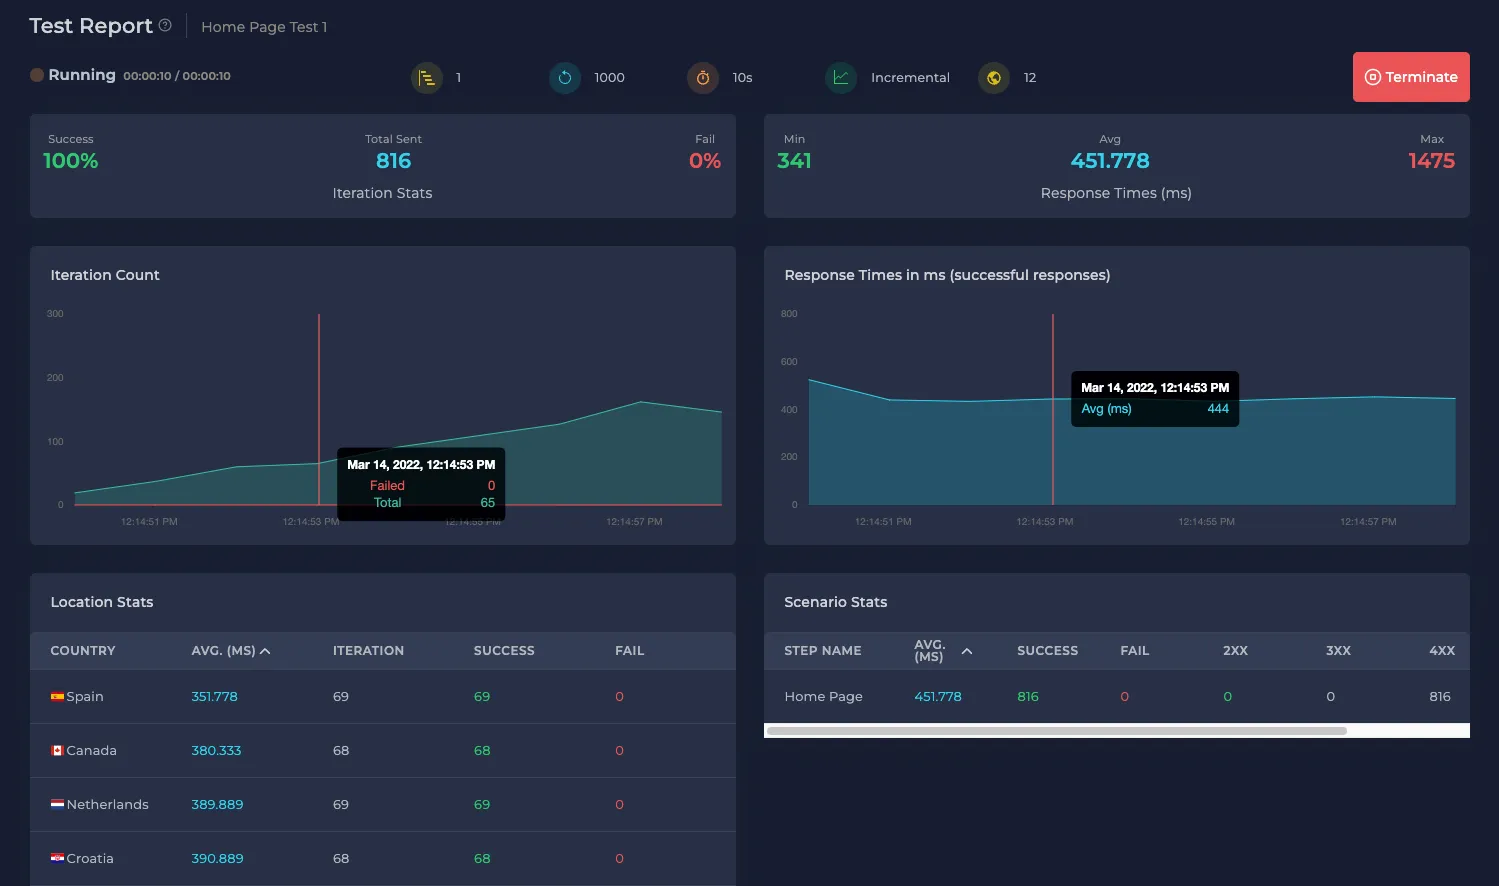This screenshot has height=886, width=1499.
Task: Open the Home Page Test 1 breadcrumb
Action: (264, 27)
